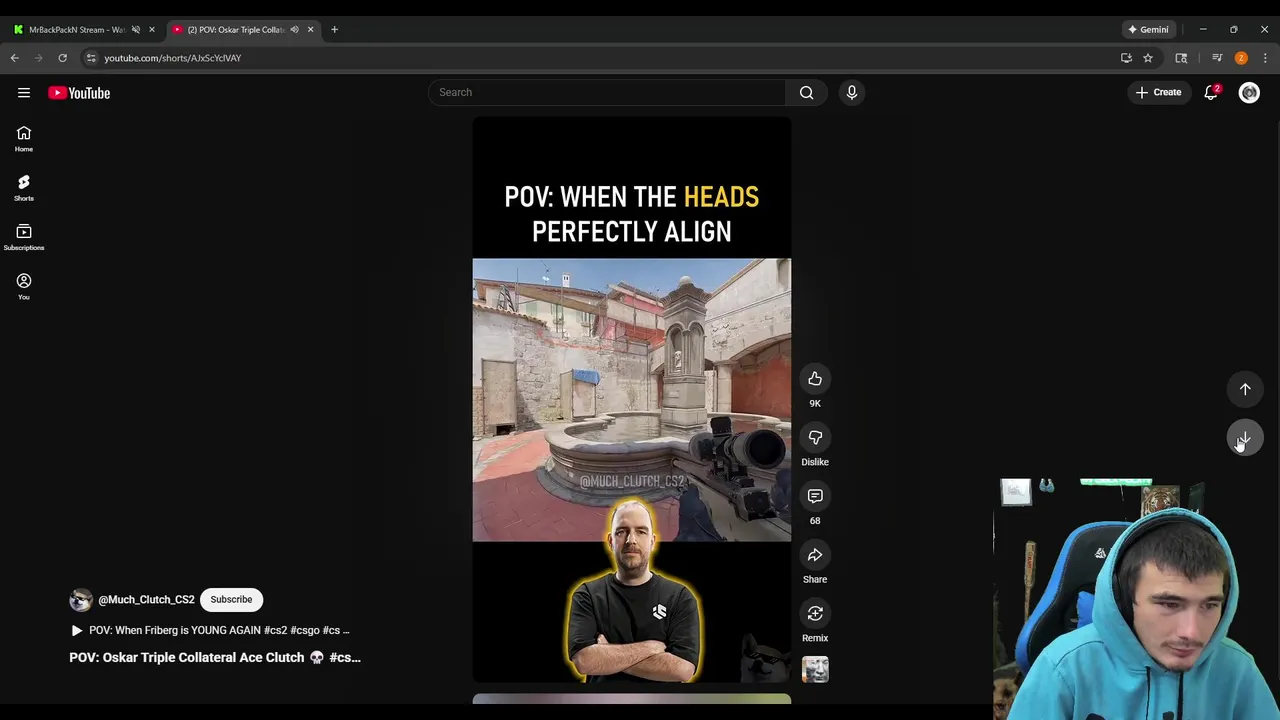Remix this short
This screenshot has width=1280, height=720.
[x=815, y=614]
